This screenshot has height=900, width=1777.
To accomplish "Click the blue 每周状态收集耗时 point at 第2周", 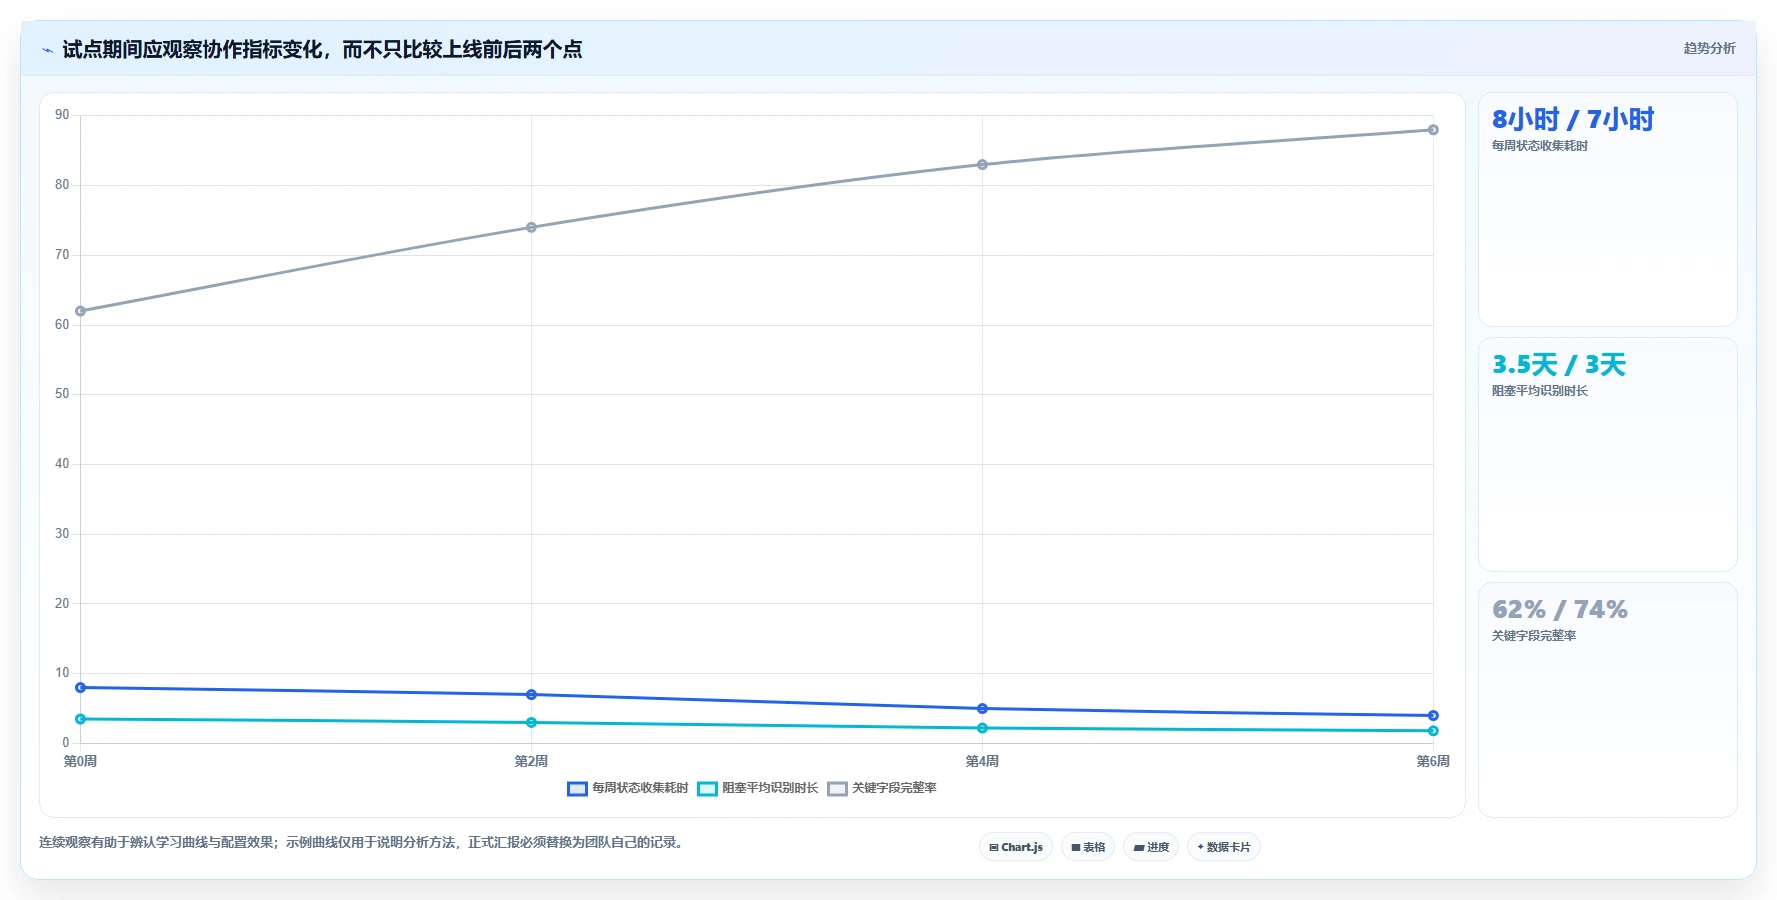I will [x=531, y=695].
